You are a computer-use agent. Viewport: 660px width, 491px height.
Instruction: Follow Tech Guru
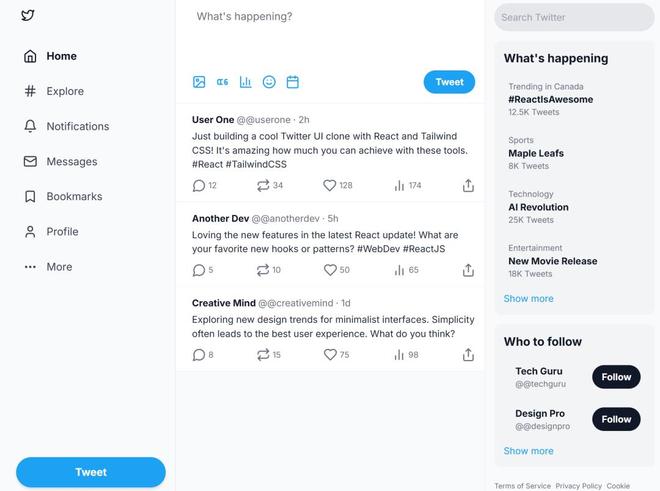616,377
